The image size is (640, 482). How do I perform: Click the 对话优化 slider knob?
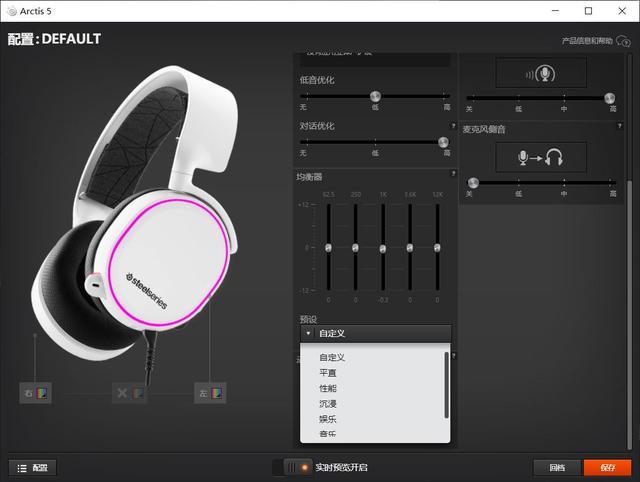point(443,142)
